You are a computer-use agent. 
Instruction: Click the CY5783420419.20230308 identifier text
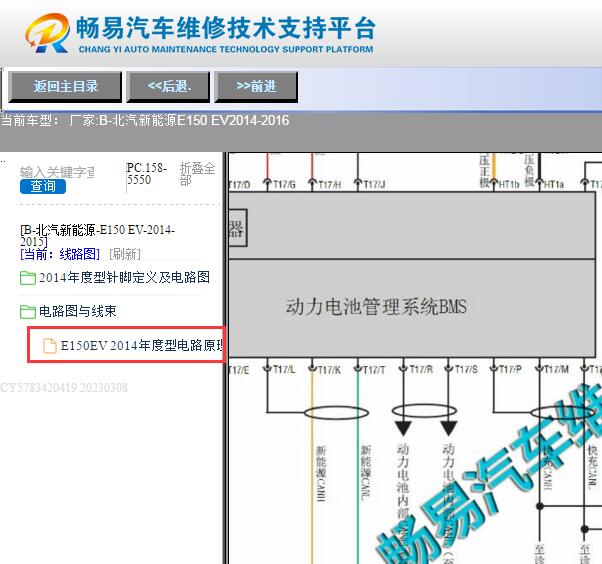pos(64,388)
